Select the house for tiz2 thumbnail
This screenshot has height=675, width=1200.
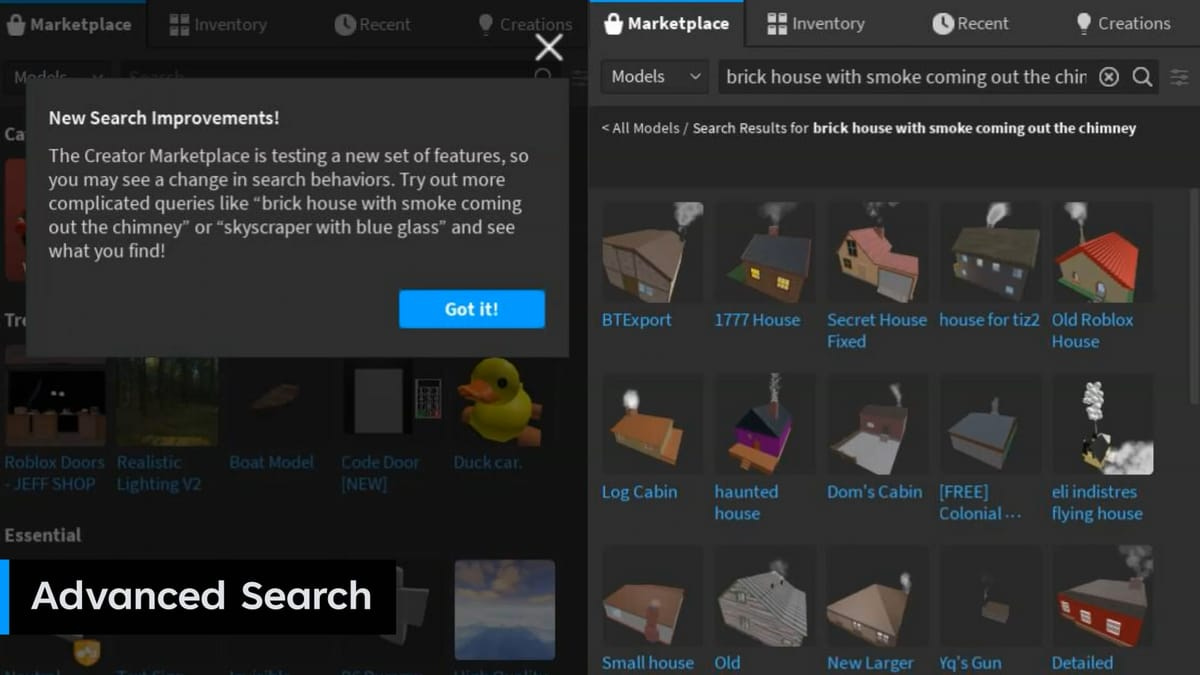click(989, 252)
